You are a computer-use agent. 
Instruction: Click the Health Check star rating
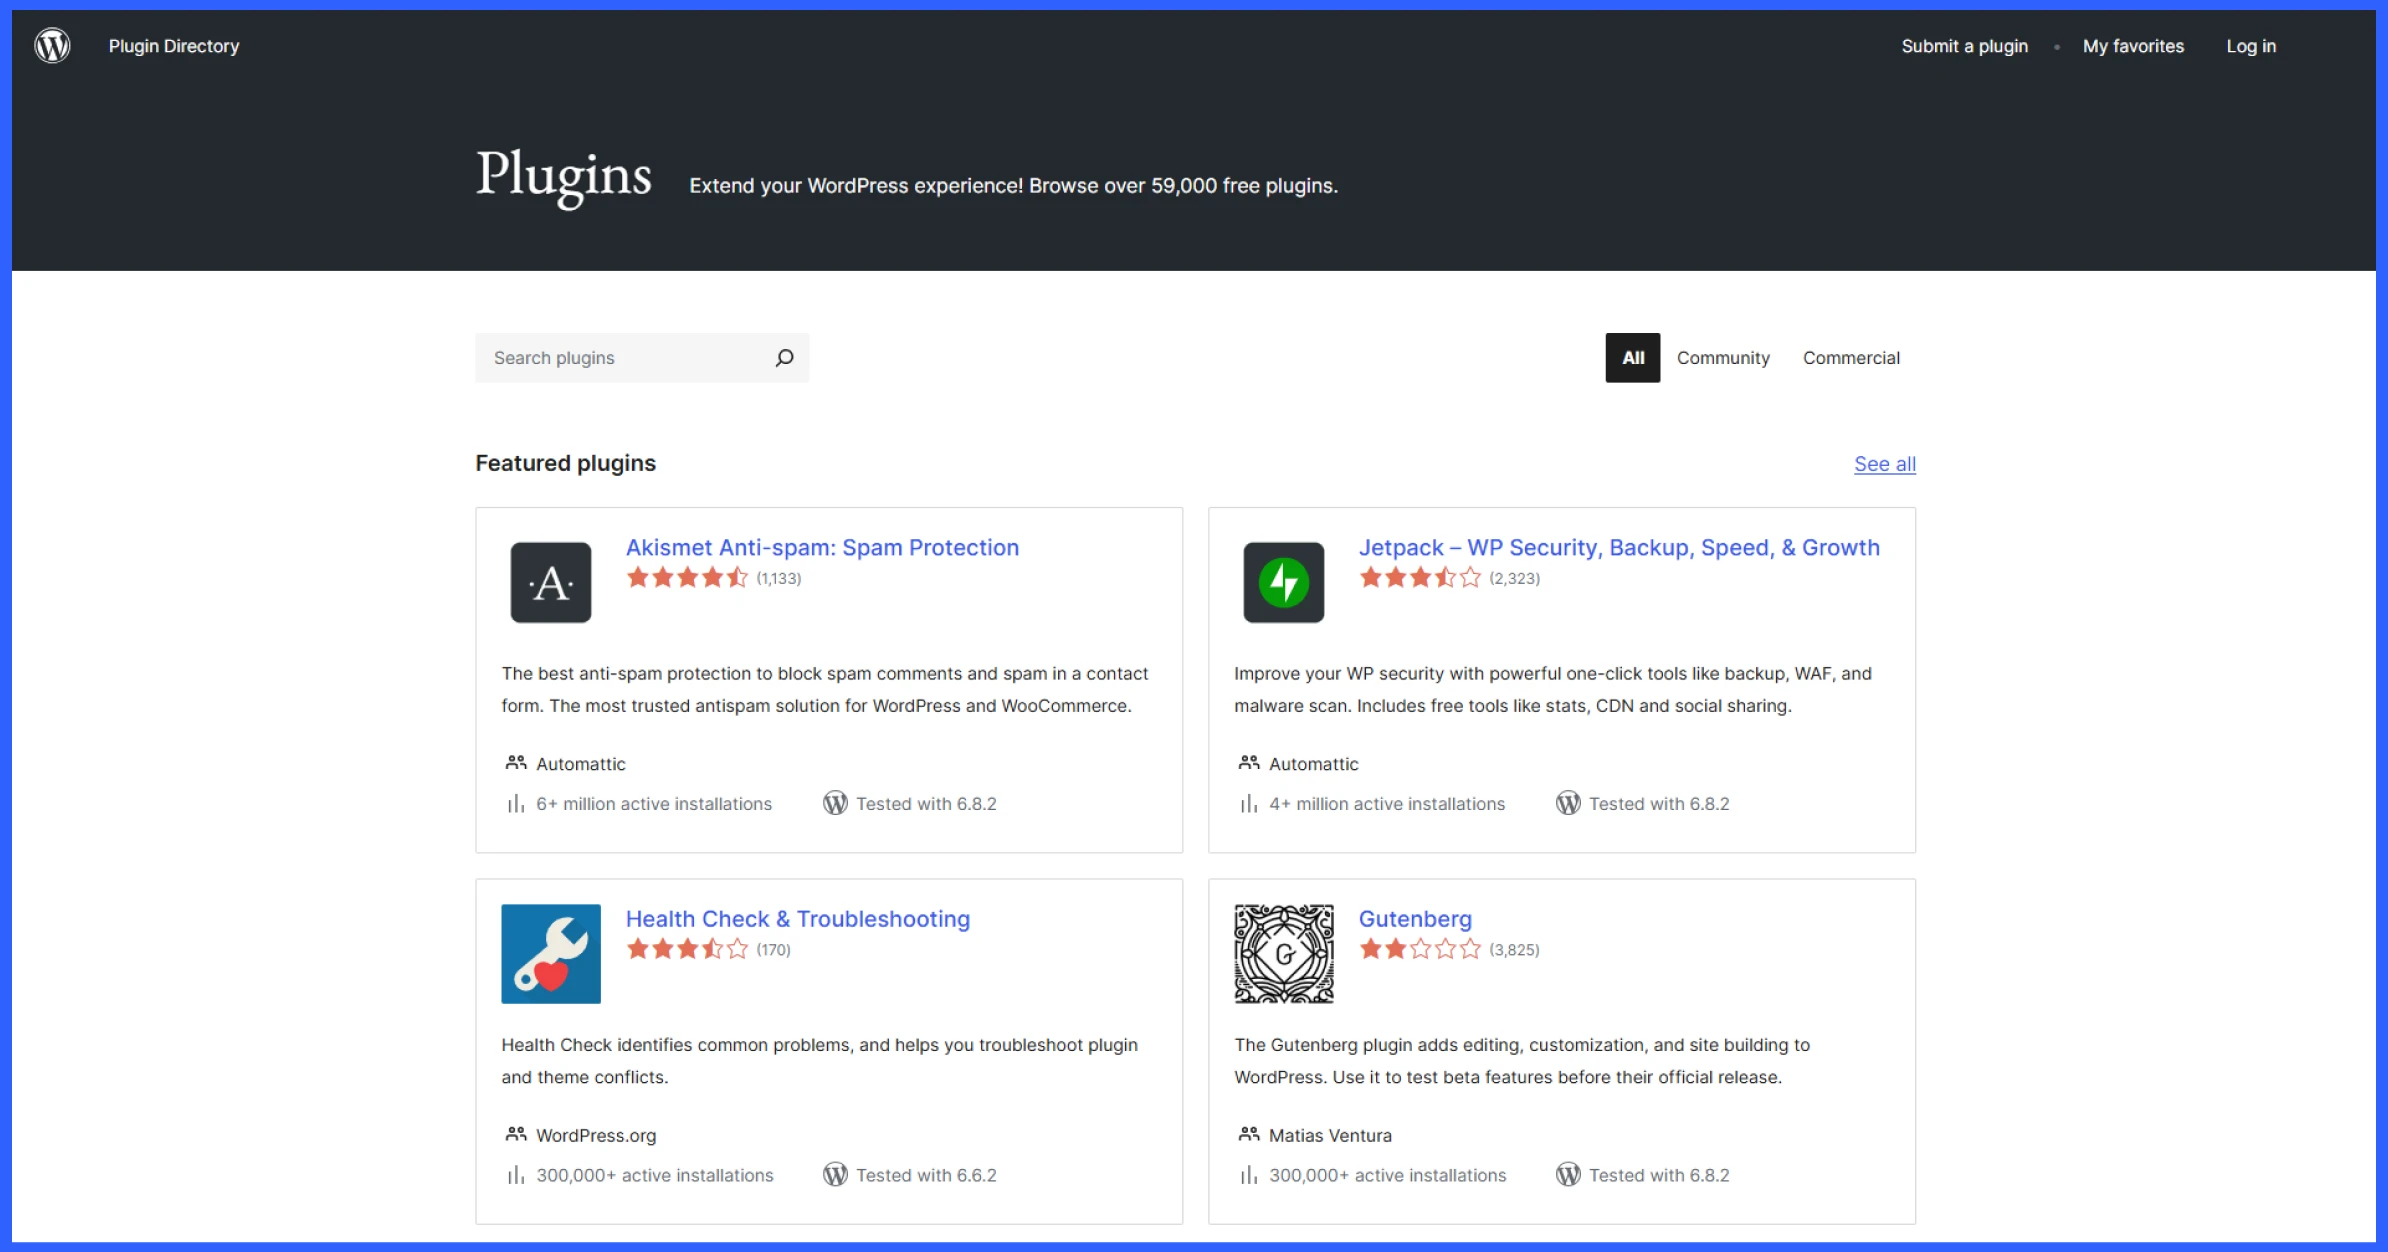[687, 949]
